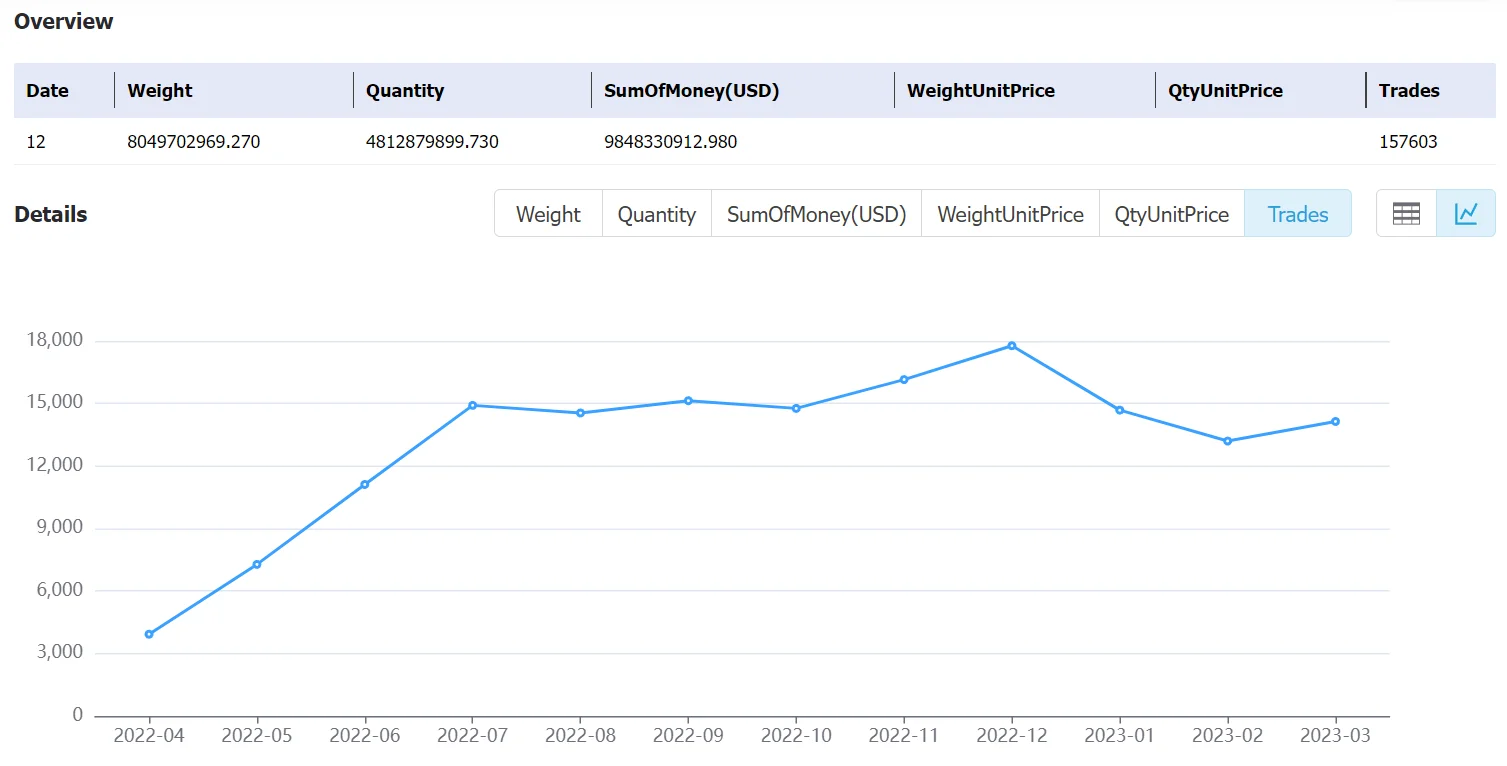The image size is (1507, 766).
Task: Click the 6,000 y-axis label
Action: (x=60, y=590)
